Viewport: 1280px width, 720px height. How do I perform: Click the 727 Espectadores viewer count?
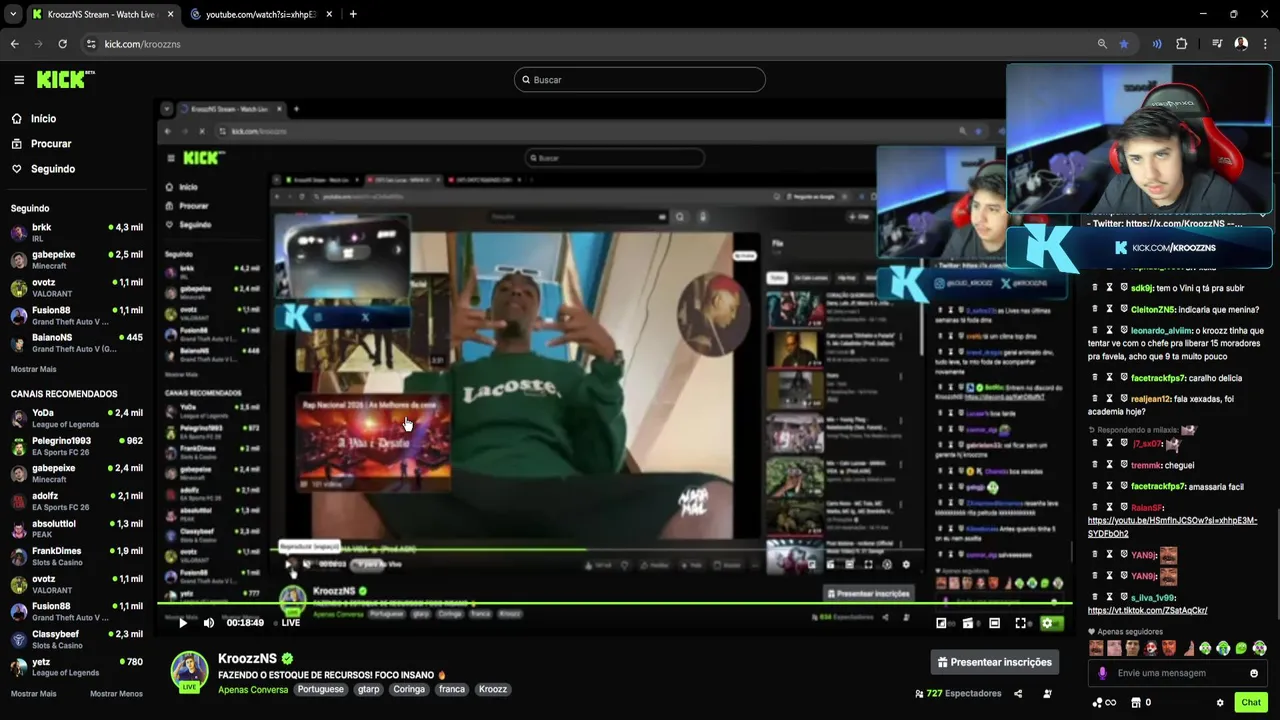click(958, 694)
